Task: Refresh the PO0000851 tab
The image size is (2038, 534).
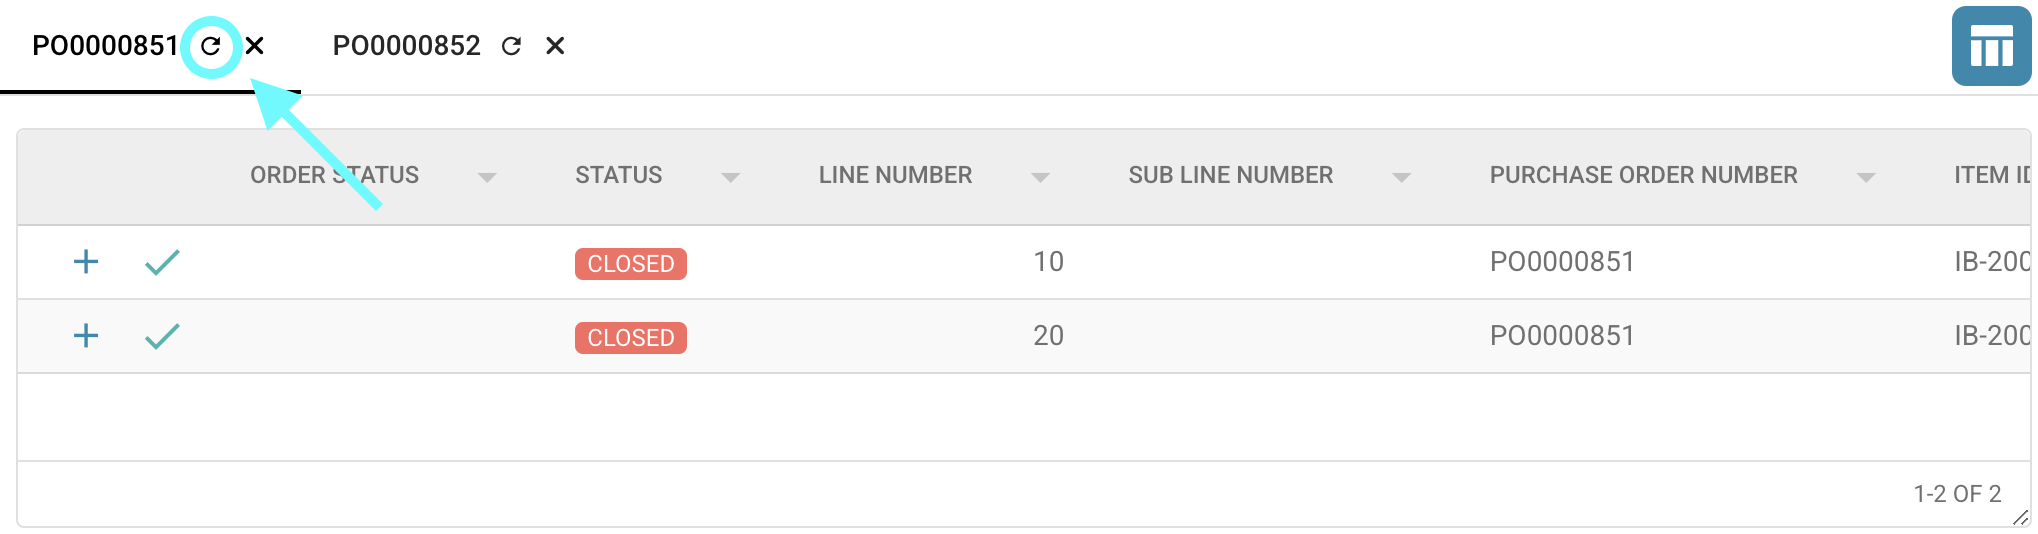Action: point(211,46)
